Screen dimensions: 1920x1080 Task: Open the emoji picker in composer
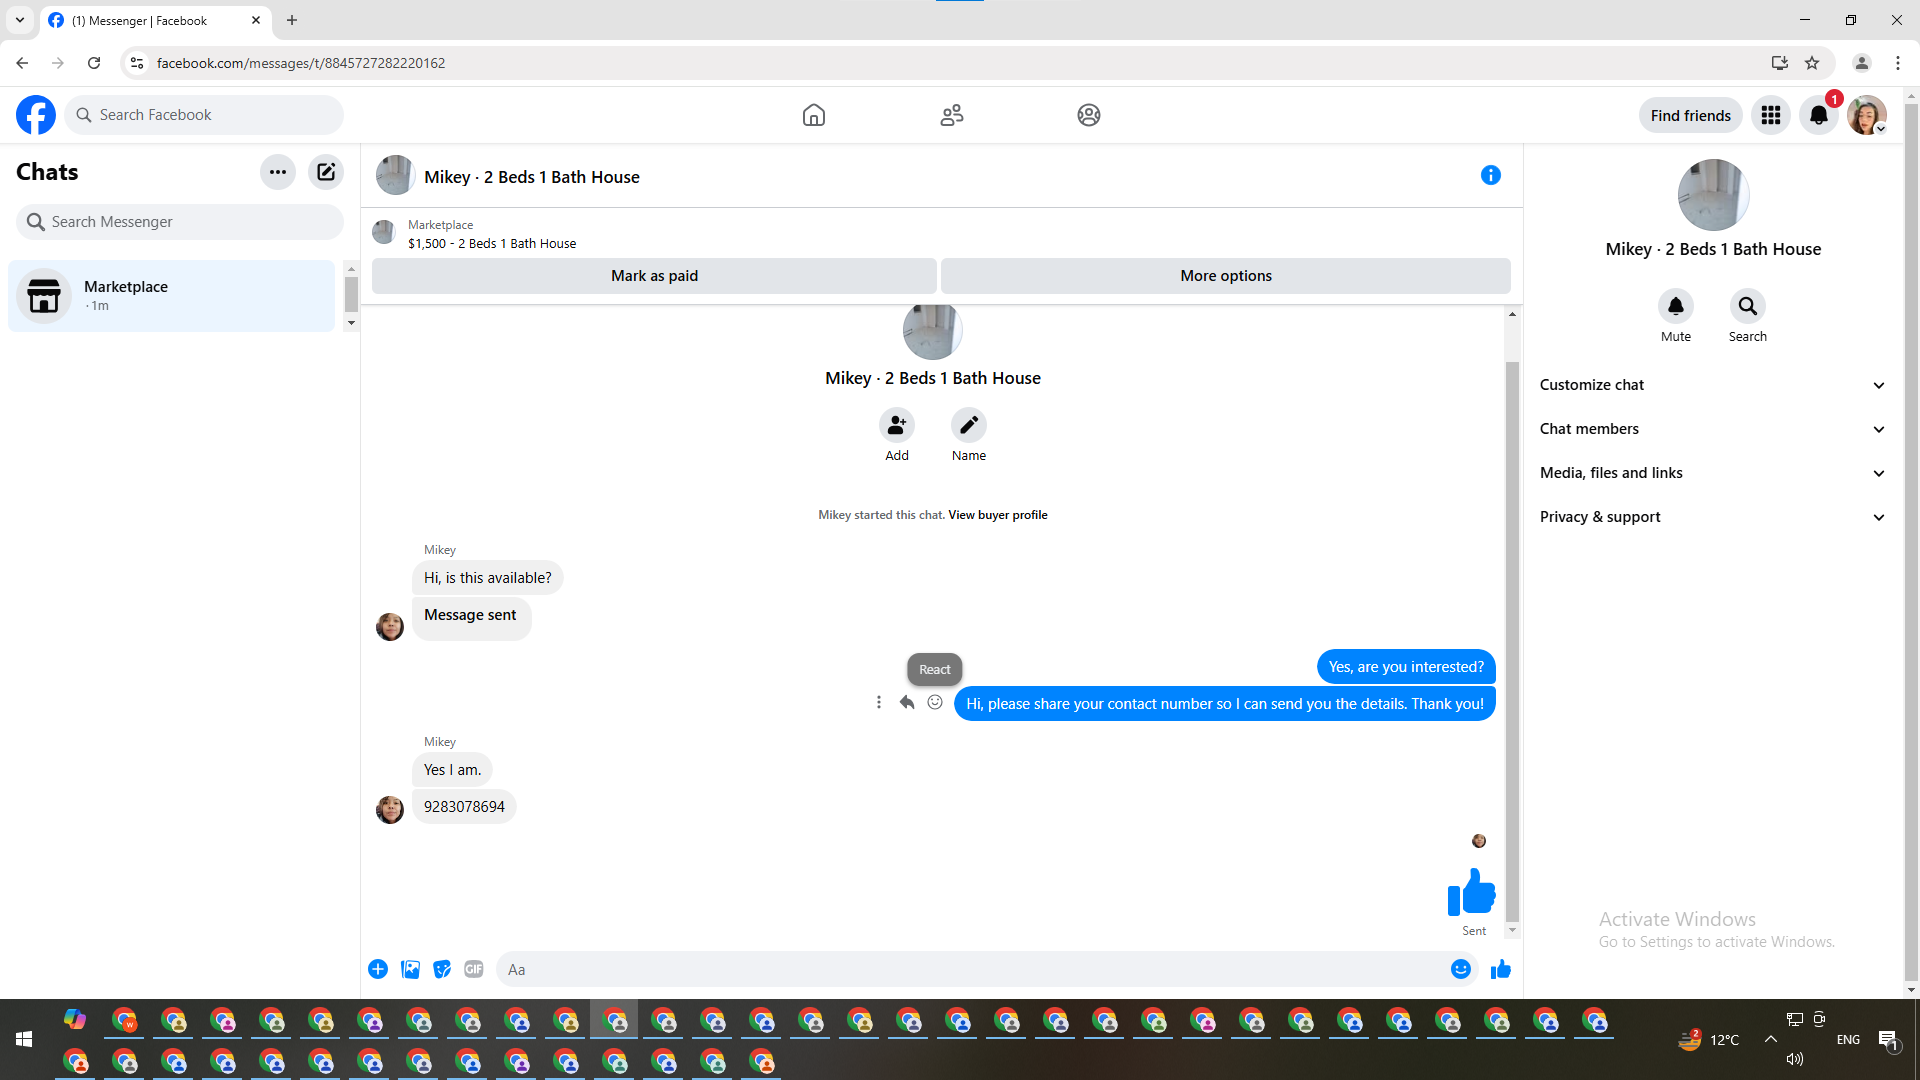1461,969
